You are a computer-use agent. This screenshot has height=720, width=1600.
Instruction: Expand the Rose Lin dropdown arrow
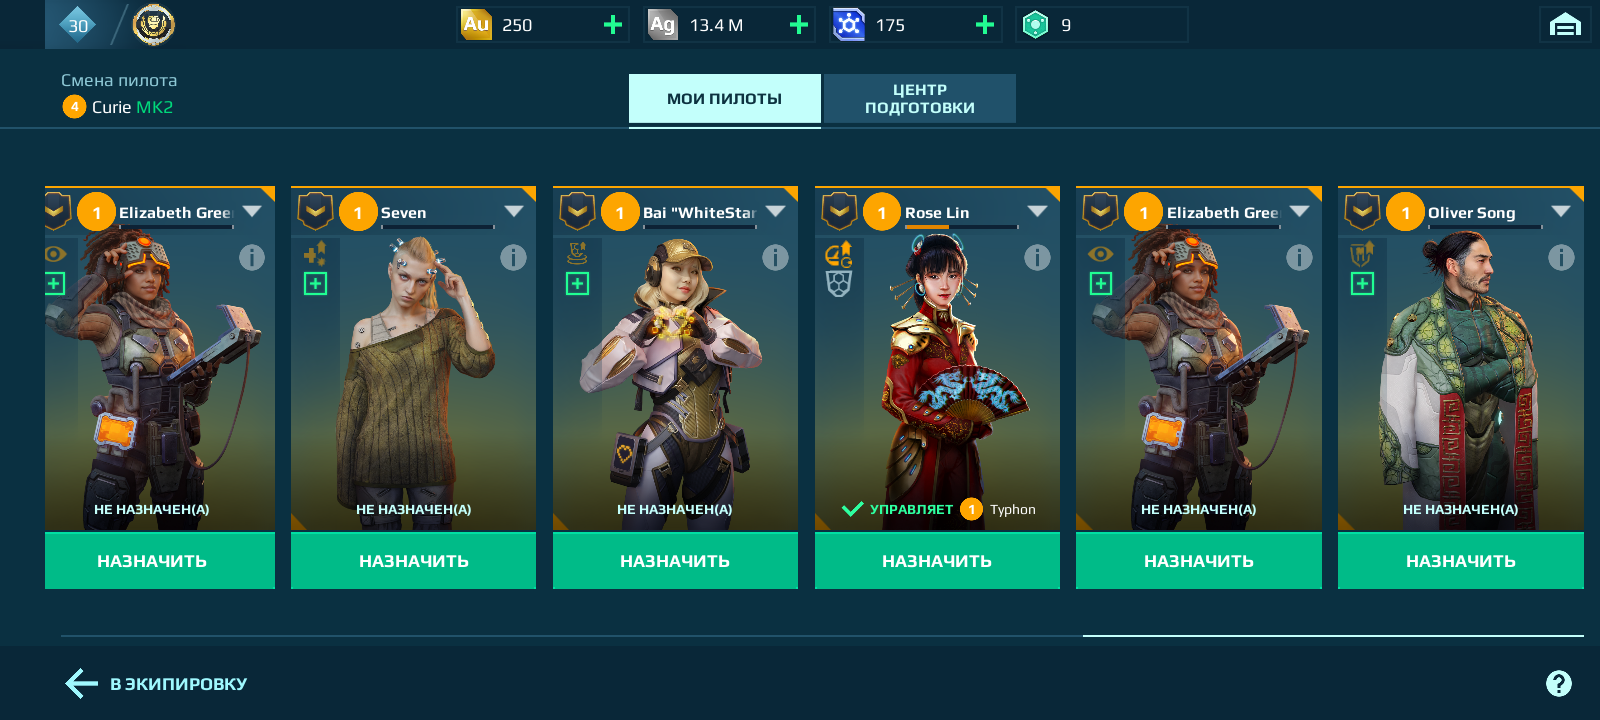tap(1037, 212)
